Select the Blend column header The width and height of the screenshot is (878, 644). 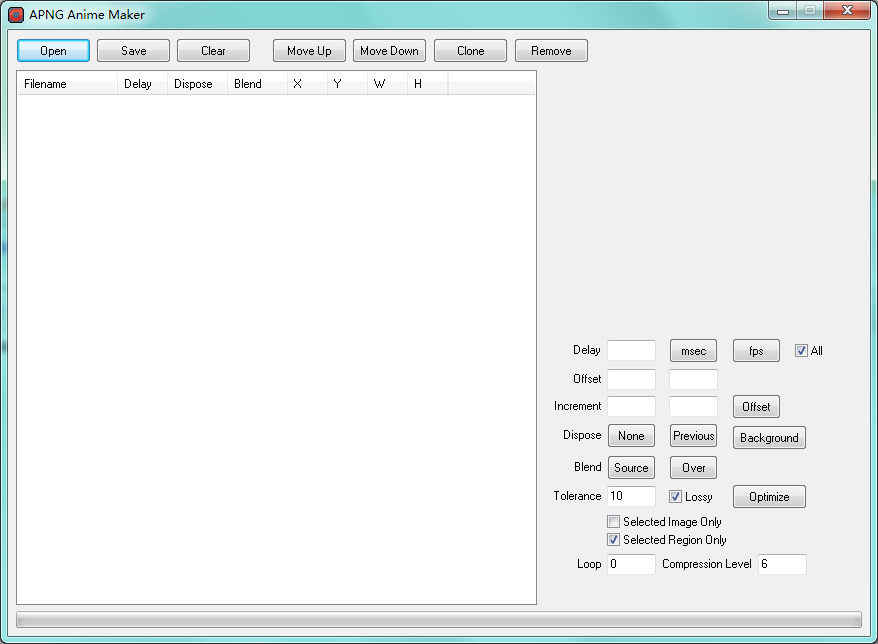point(257,84)
